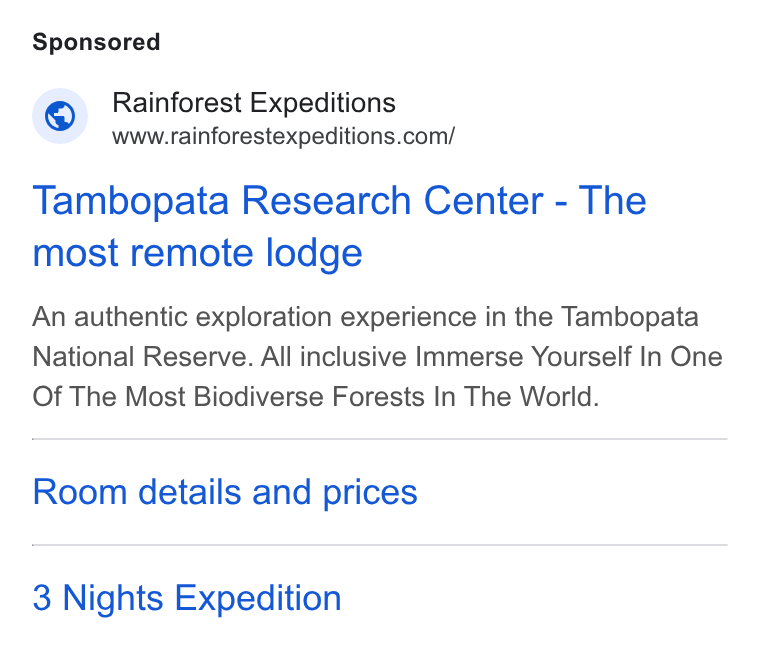Click the word 'prices' in the sitelink
This screenshot has width=760, height=650.
click(370, 493)
